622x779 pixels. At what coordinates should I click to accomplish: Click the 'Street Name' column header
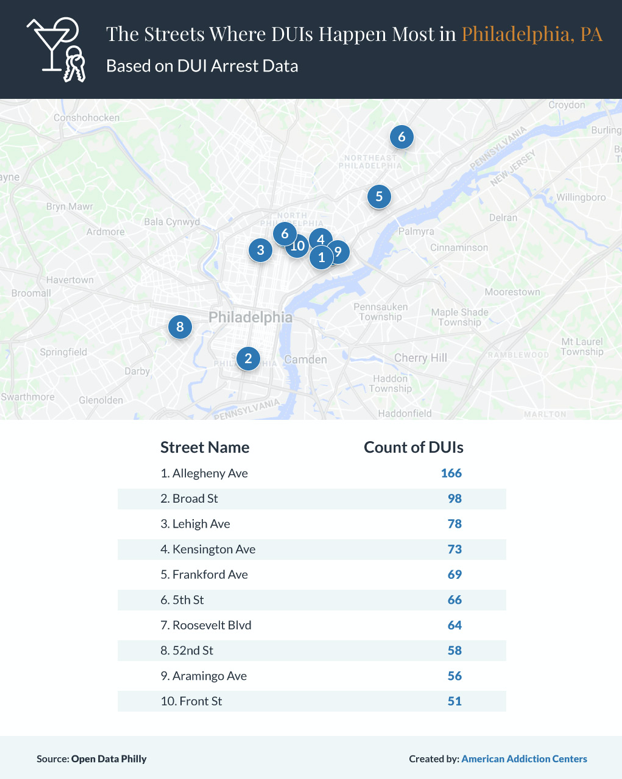point(205,447)
